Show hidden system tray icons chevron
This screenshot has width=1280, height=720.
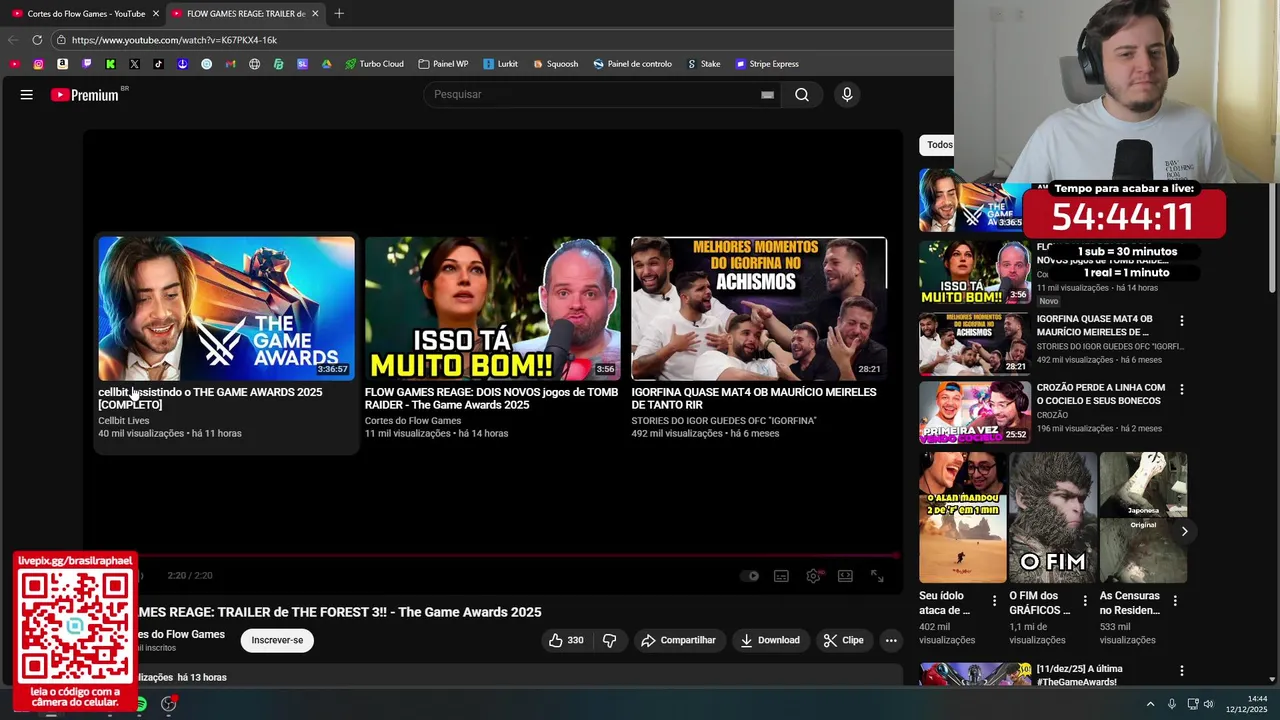[x=1150, y=704]
